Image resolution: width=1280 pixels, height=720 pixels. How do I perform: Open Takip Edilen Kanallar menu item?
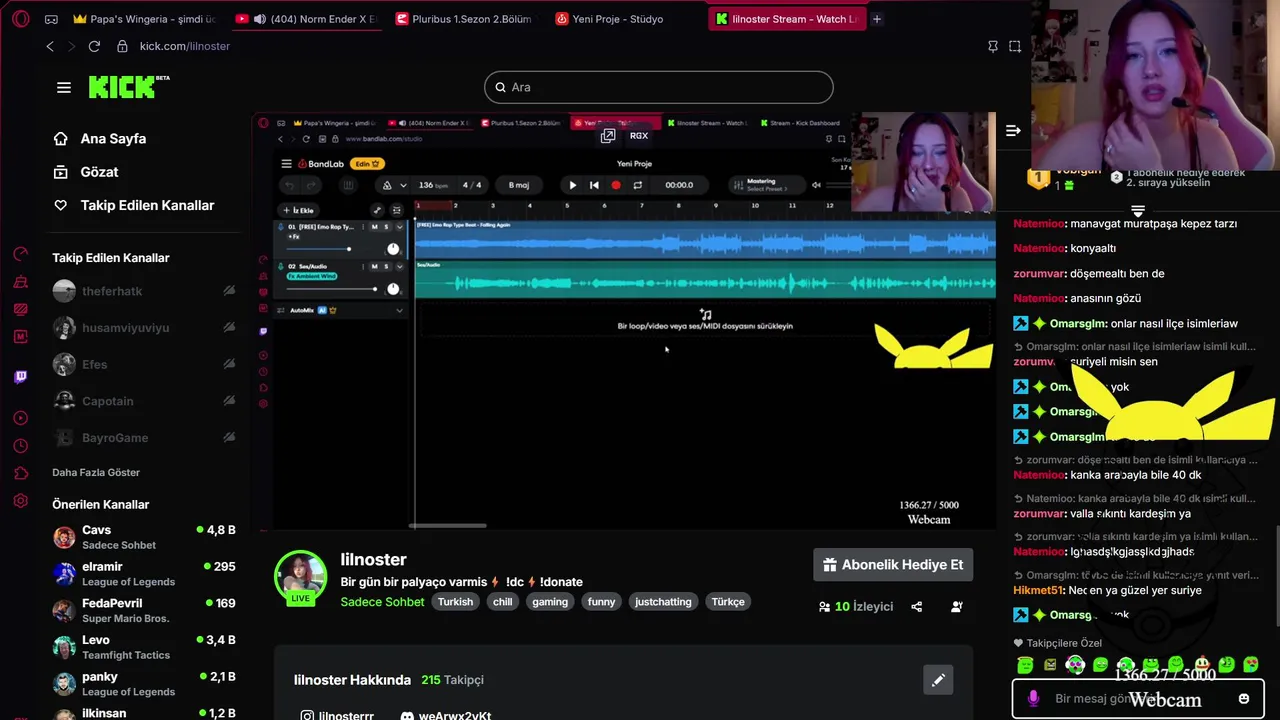(x=134, y=205)
